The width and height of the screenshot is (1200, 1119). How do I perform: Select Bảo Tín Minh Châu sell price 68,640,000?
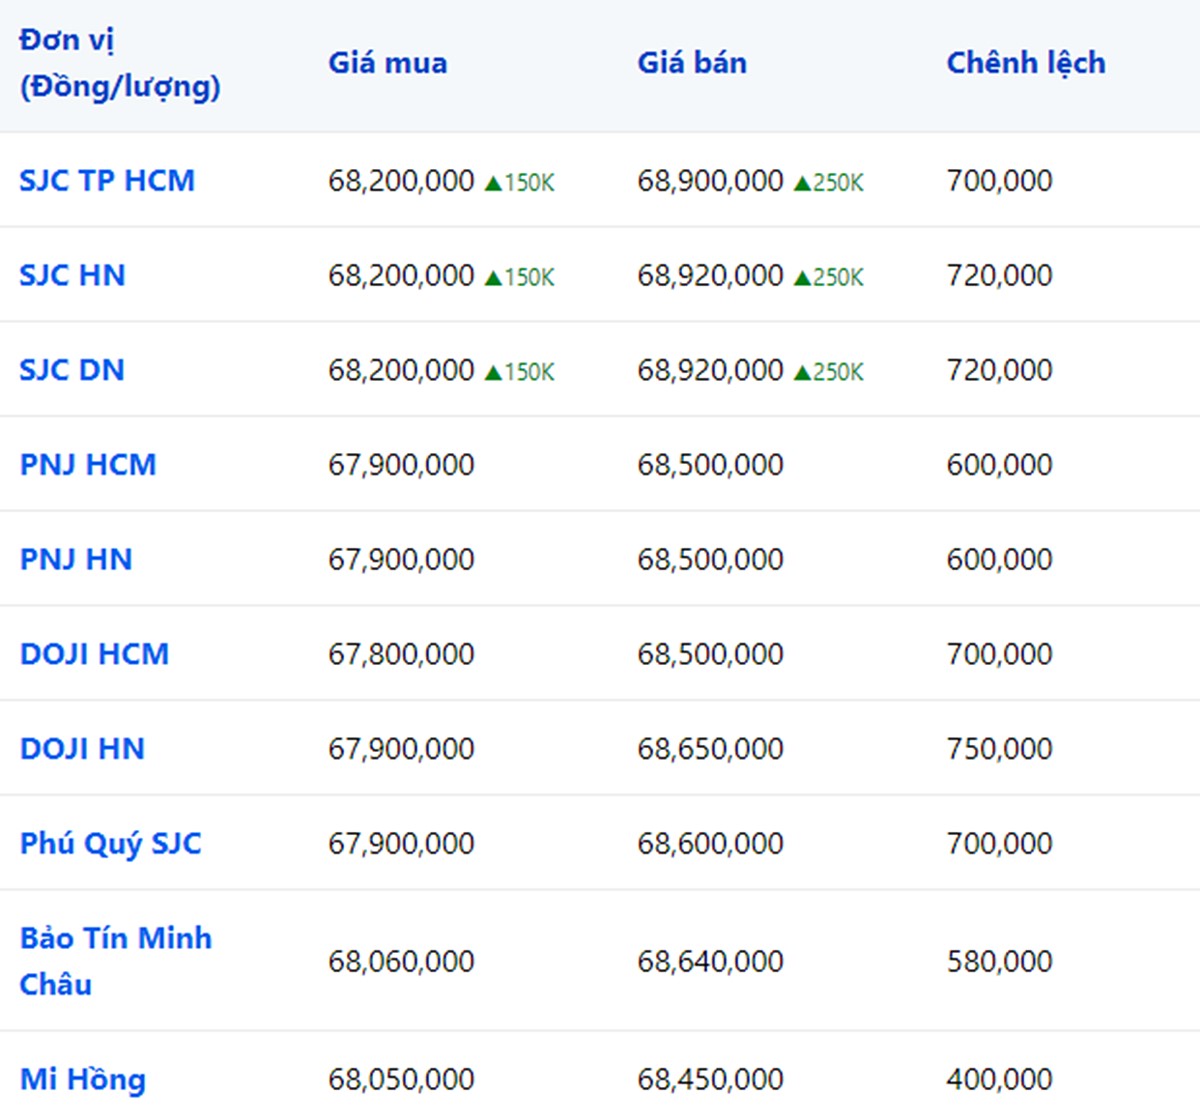pos(710,962)
